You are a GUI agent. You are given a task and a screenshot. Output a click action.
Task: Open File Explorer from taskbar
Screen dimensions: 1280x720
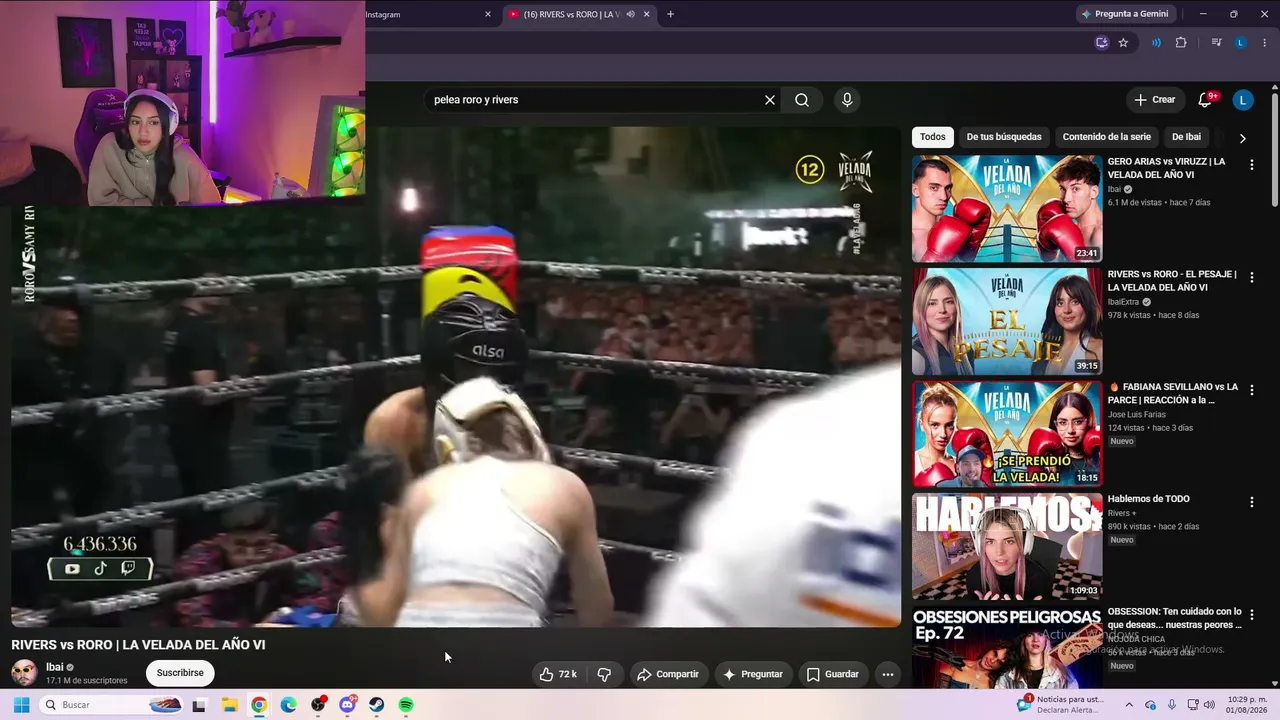[x=229, y=705]
